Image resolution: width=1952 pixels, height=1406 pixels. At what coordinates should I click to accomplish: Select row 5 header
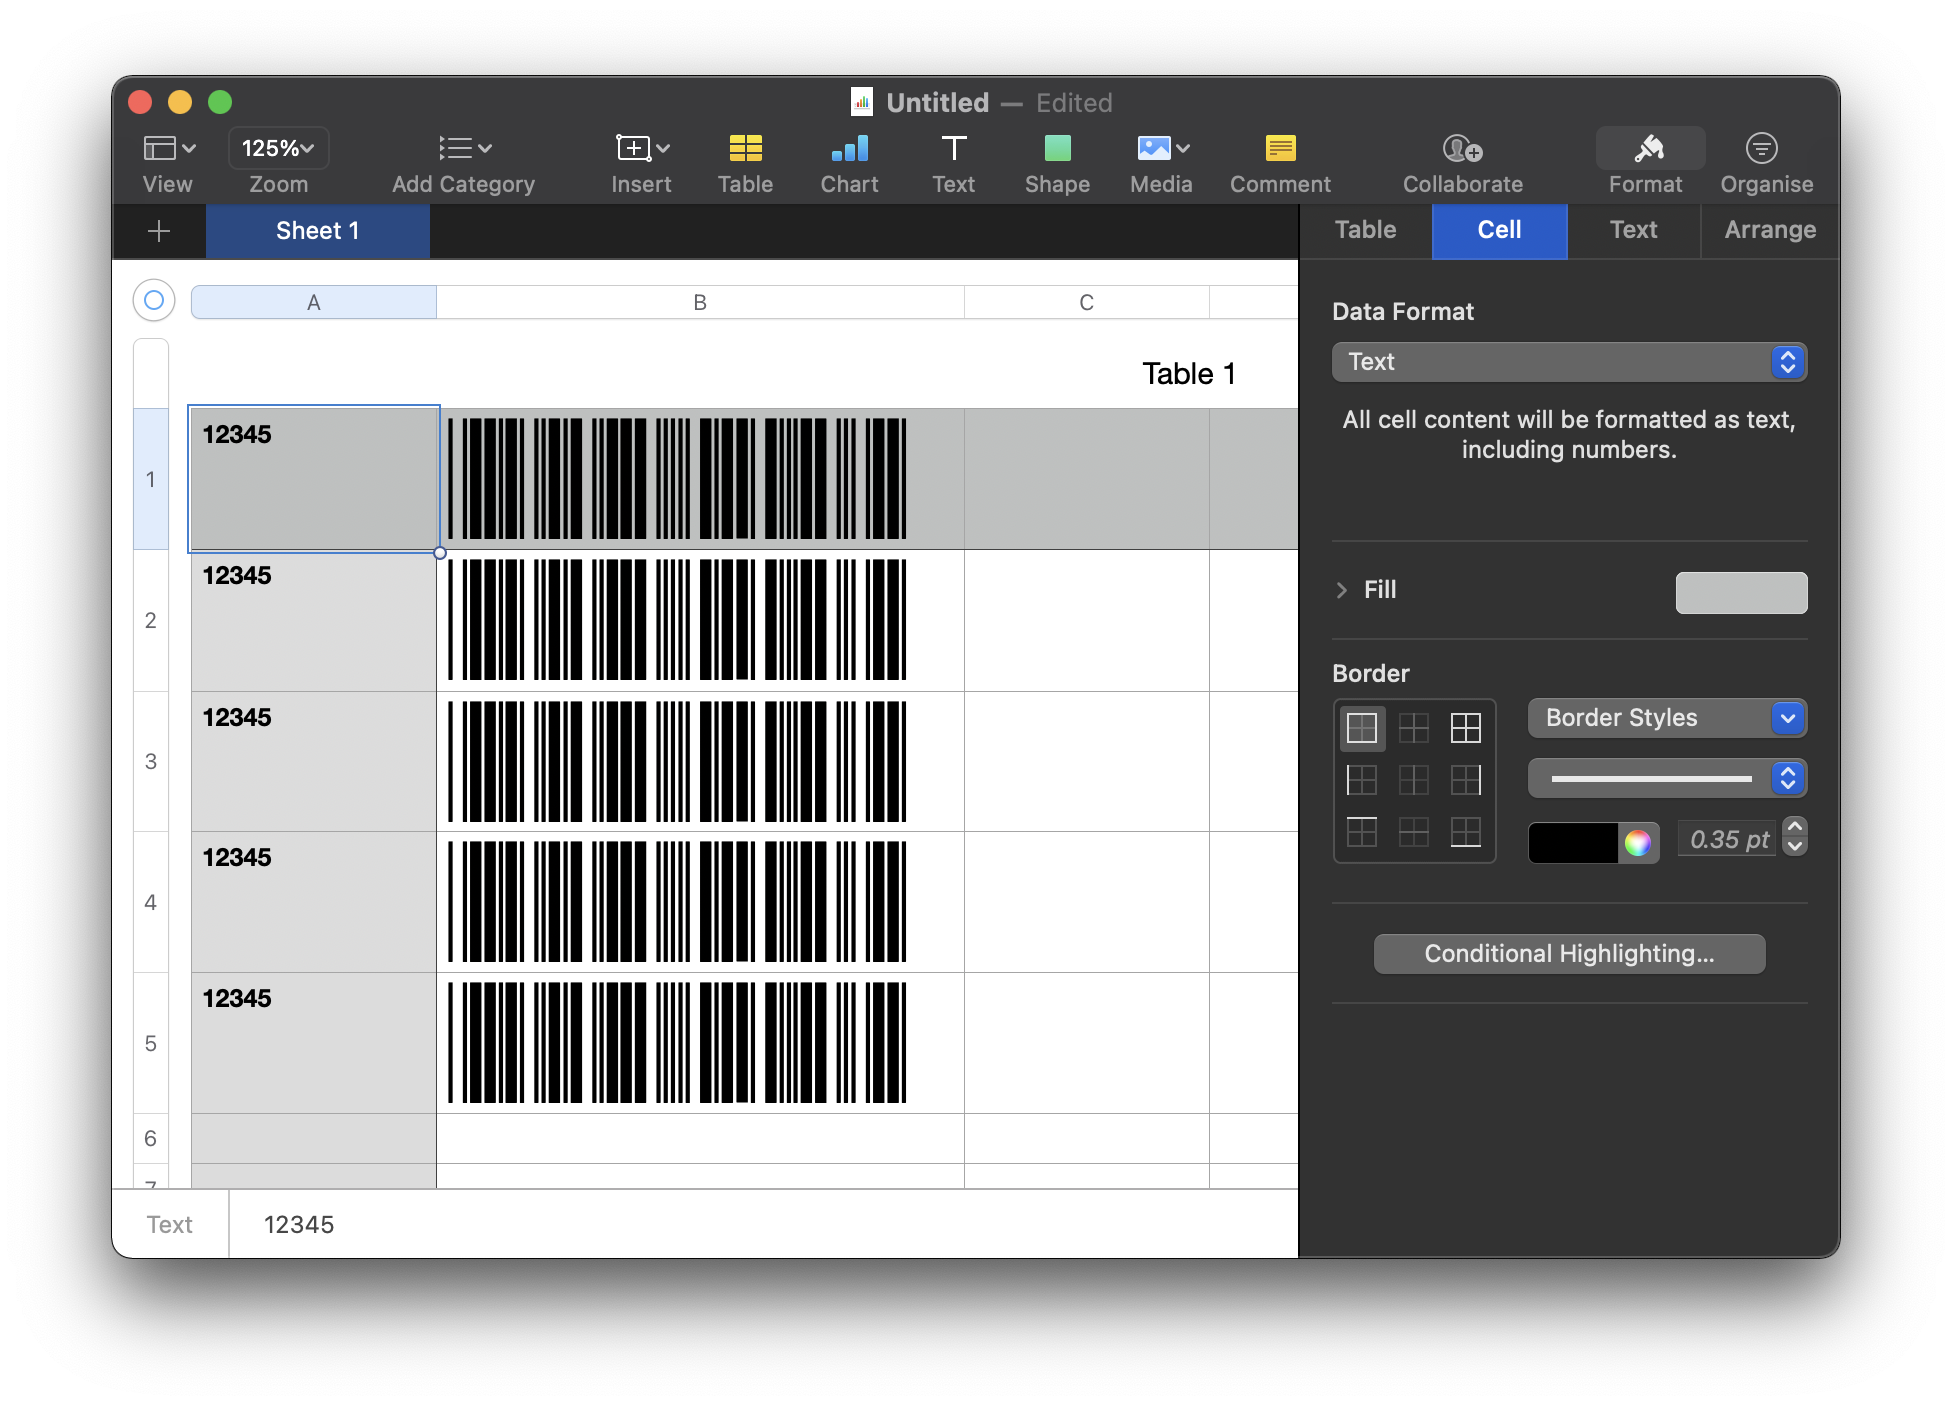pyautogui.click(x=151, y=1043)
